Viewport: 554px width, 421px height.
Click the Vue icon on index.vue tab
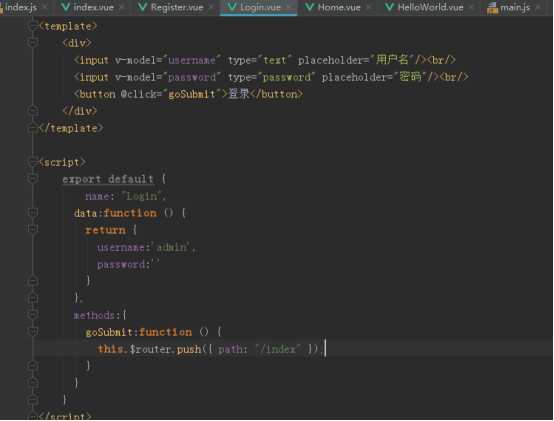[65, 7]
